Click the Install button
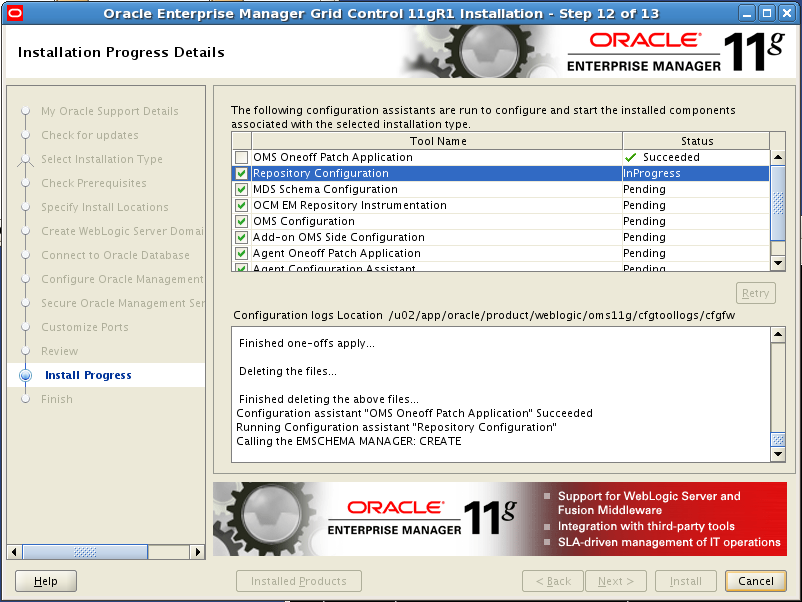Viewport: 802px width, 602px height. click(685, 581)
